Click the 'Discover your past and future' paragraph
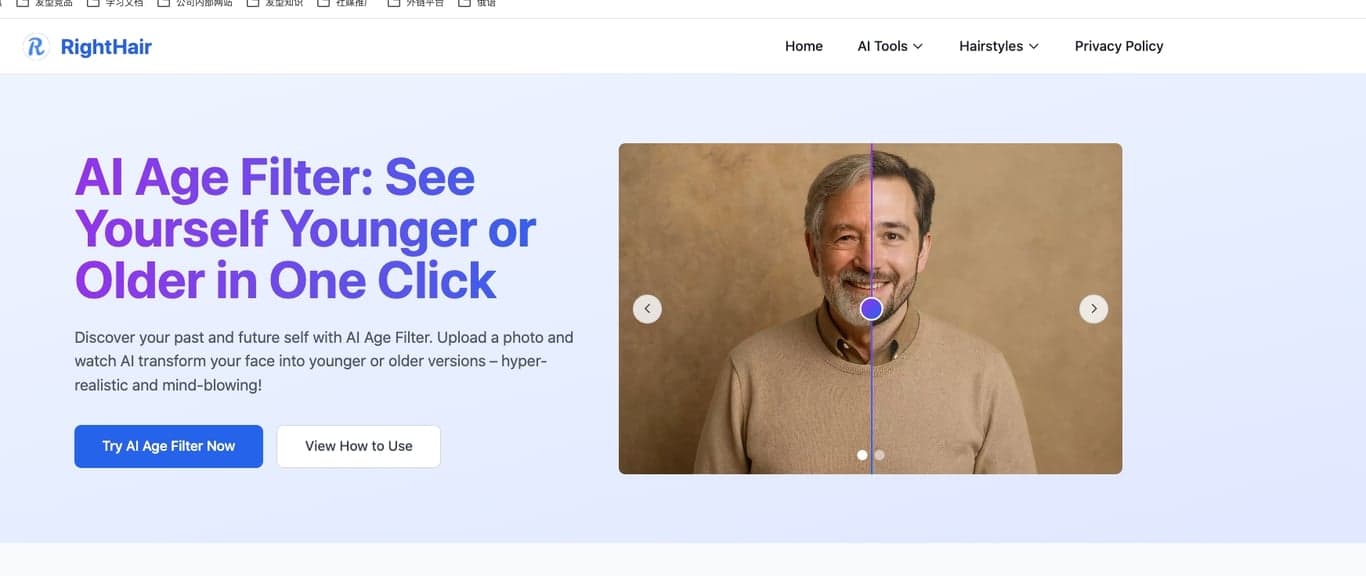The height and width of the screenshot is (576, 1366). click(323, 361)
